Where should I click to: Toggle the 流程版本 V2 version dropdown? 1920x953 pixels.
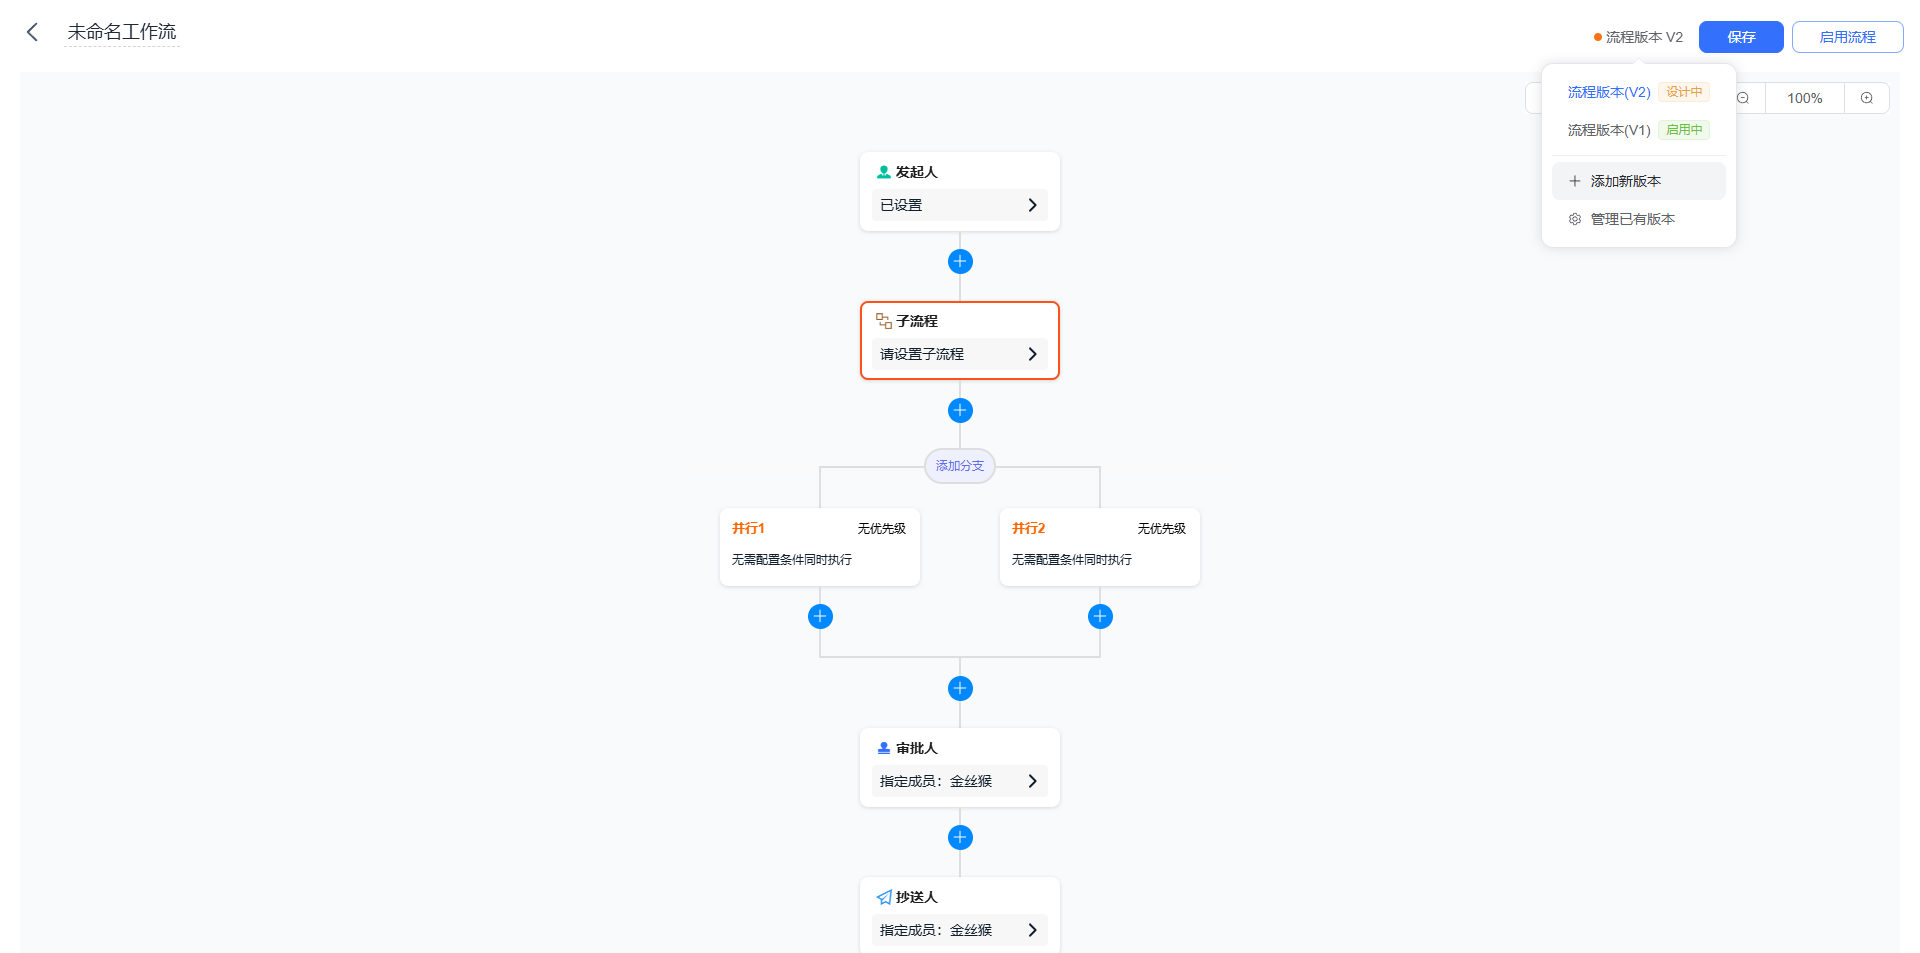point(1638,37)
